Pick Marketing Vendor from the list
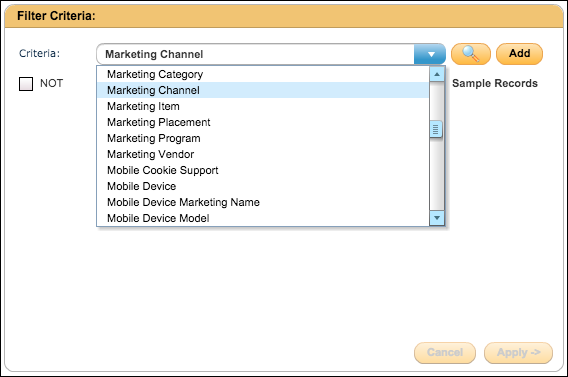 [263, 154]
